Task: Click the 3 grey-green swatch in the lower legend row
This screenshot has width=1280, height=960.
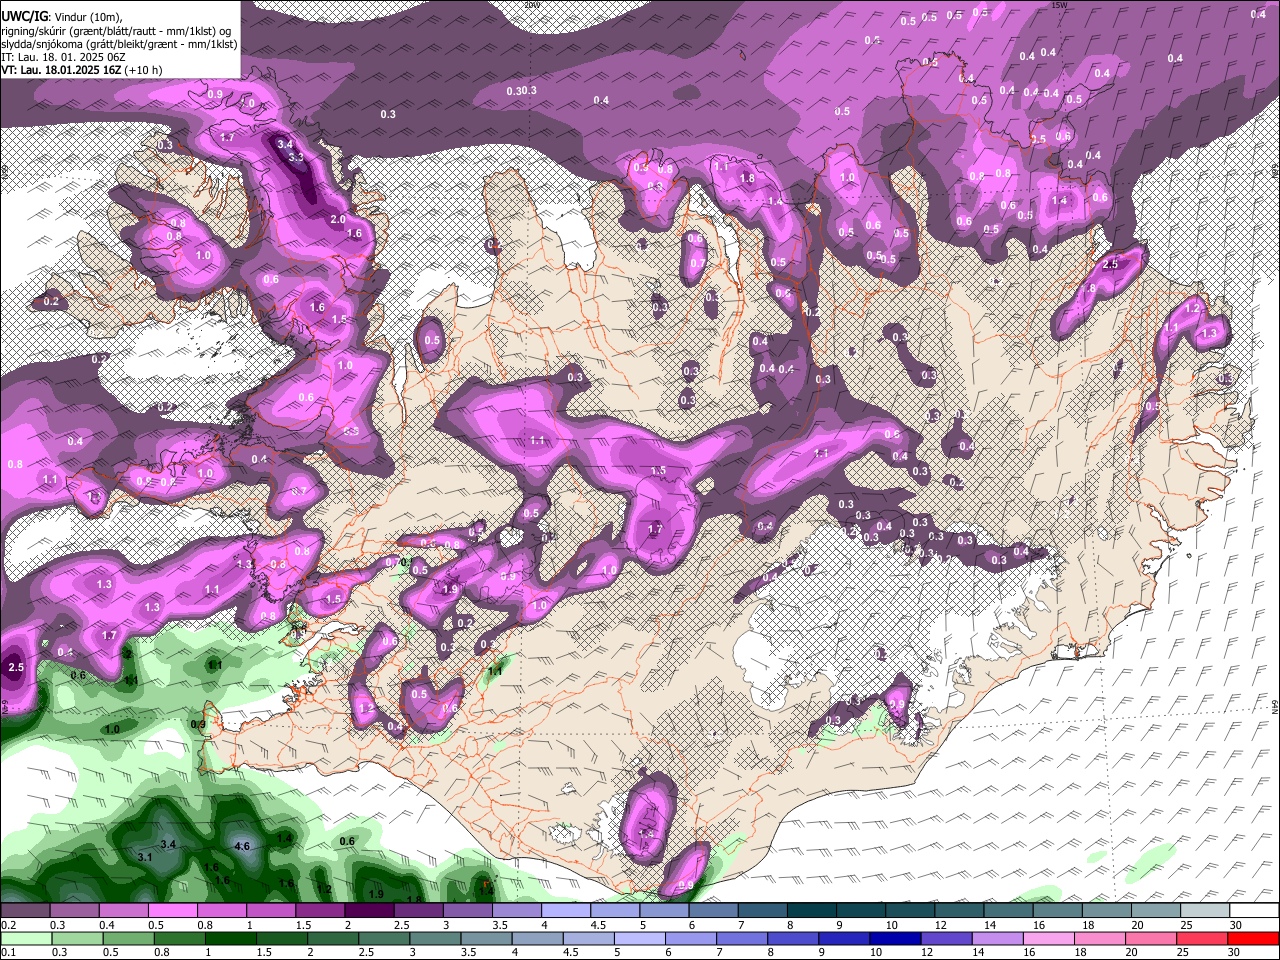Action: (435, 938)
